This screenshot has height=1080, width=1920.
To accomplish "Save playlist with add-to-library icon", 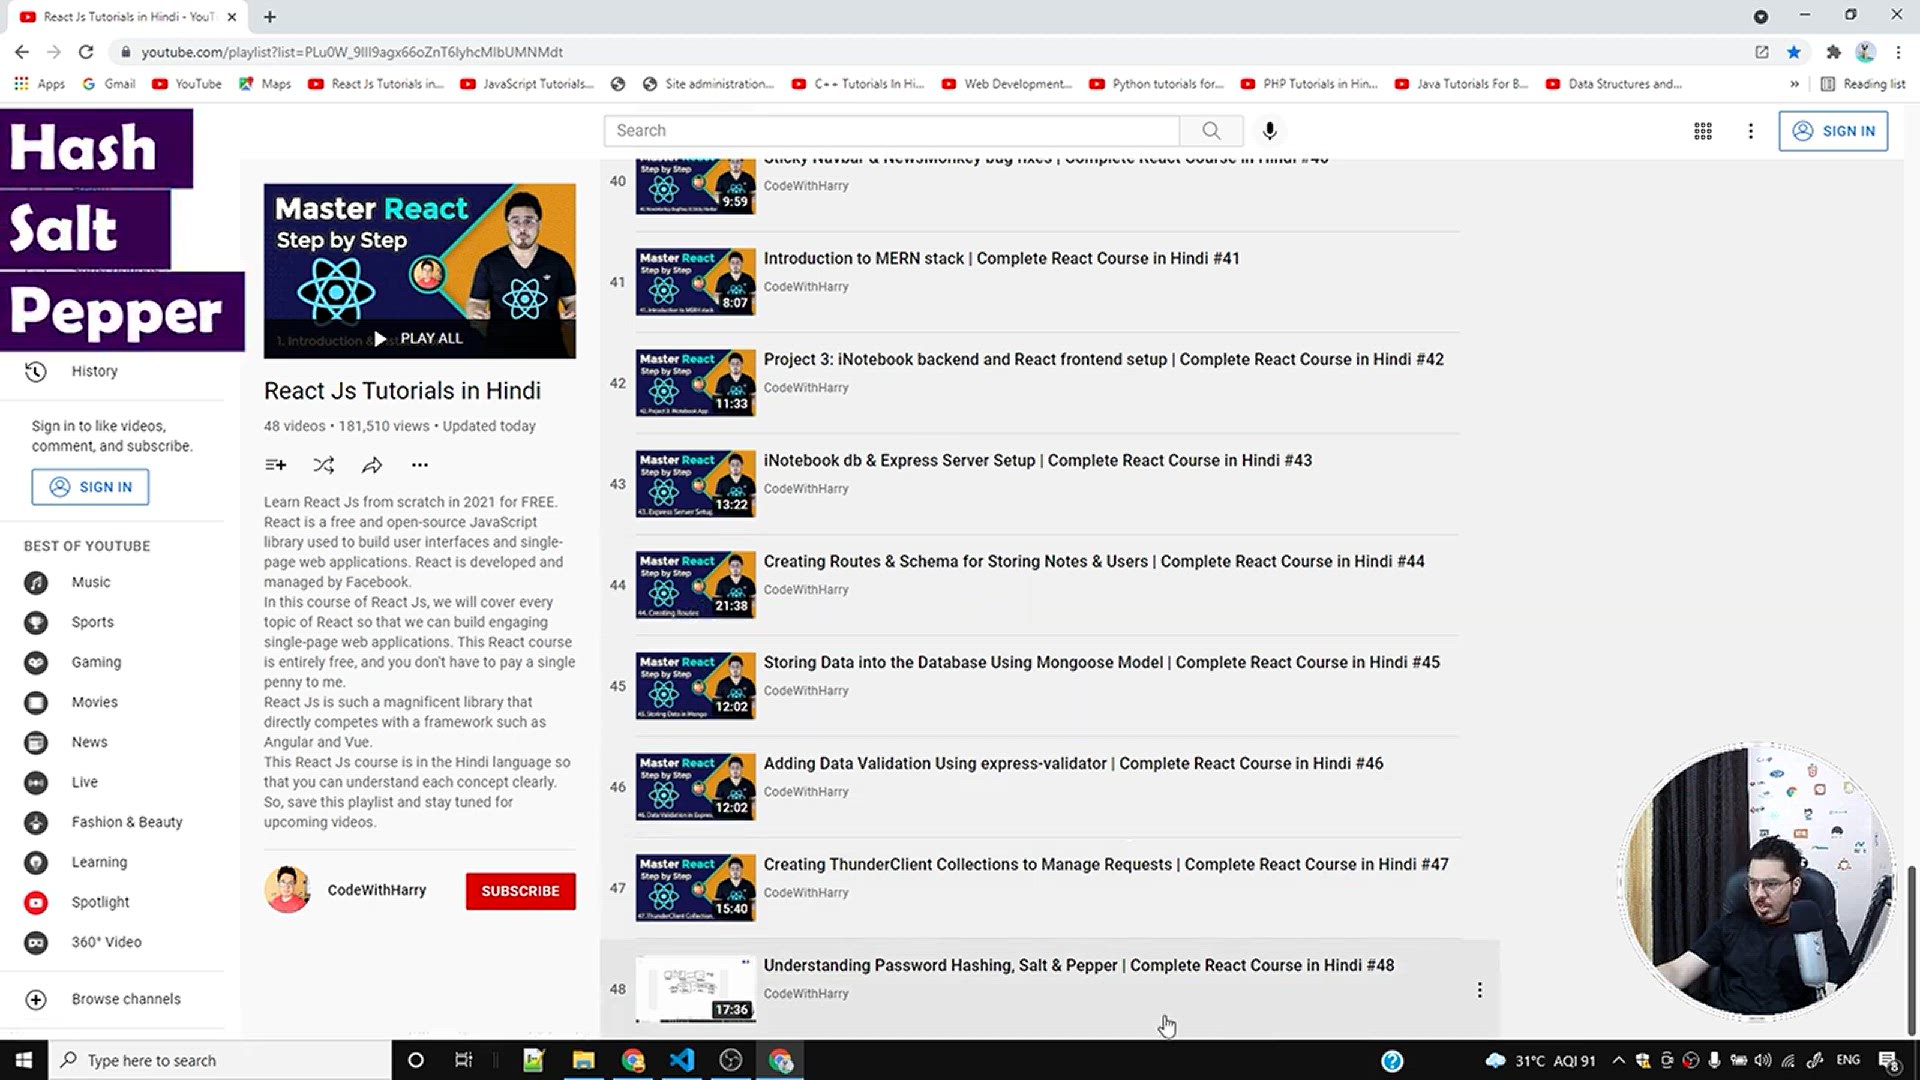I will 275,465.
